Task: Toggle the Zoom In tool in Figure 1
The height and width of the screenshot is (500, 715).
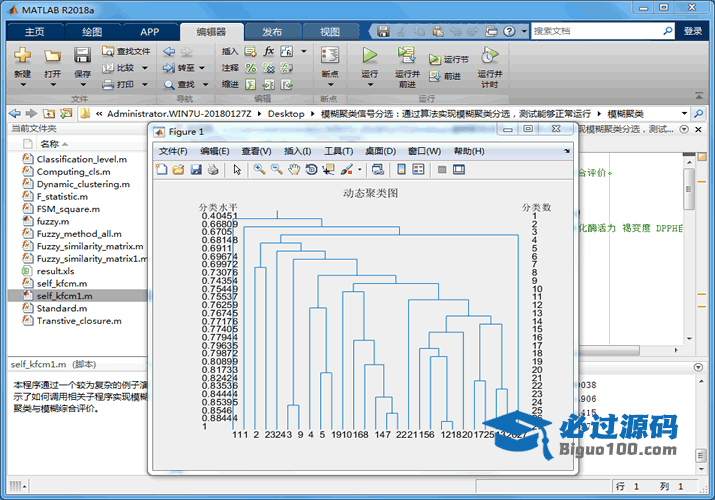Action: 259,170
